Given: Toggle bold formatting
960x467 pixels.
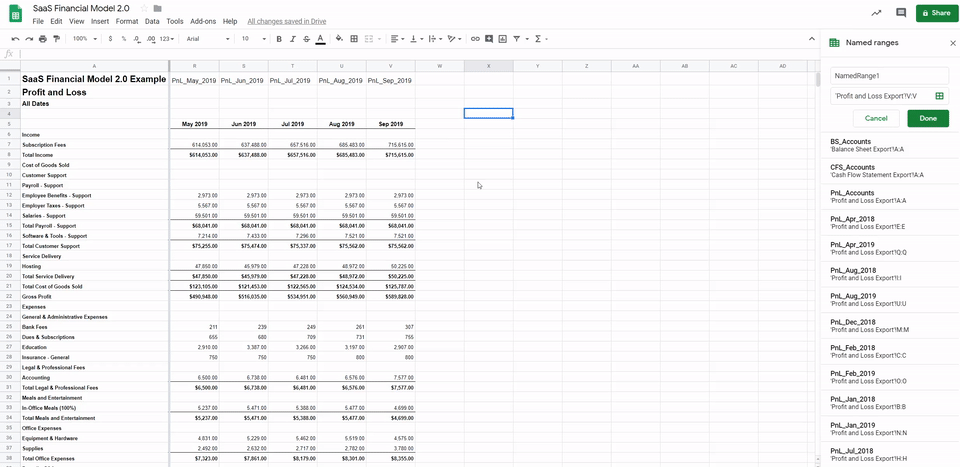Looking at the screenshot, I should point(279,39).
